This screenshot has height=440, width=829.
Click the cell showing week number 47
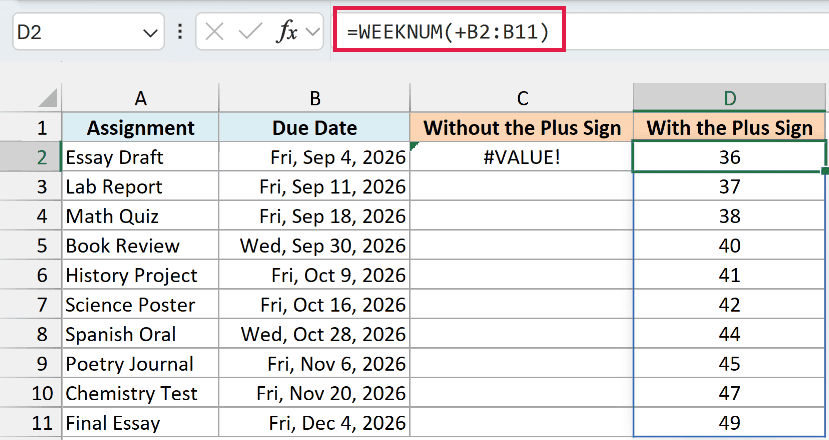tap(729, 393)
